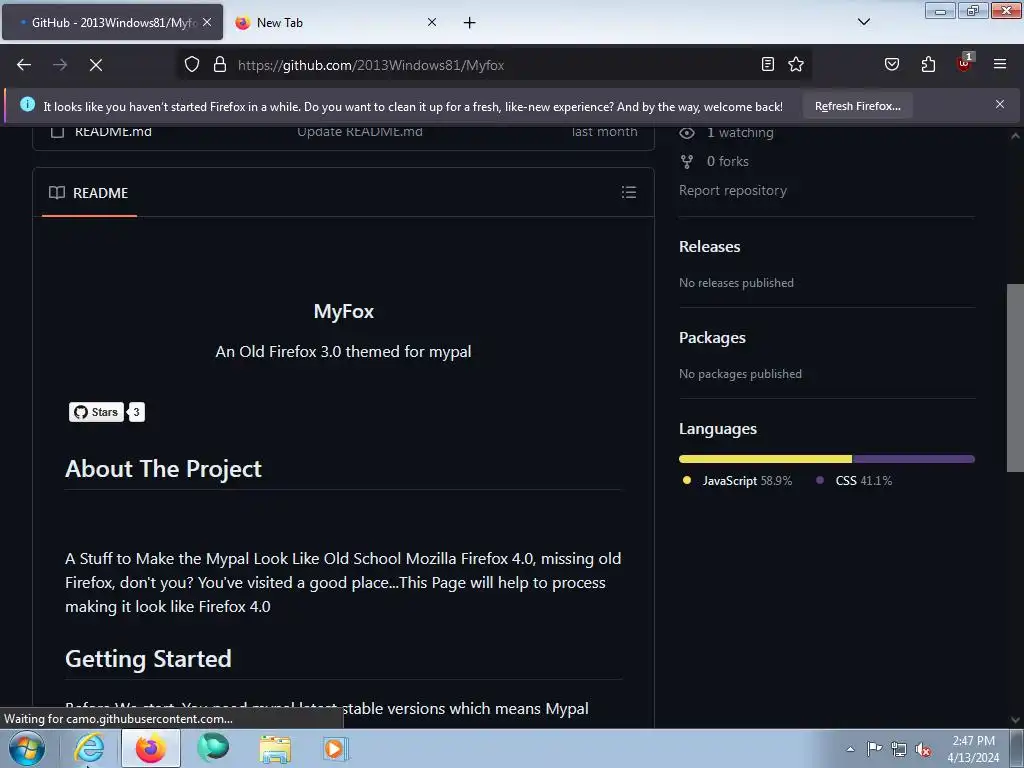This screenshot has height=768, width=1024.
Task: Click the GitHub Stars badge
Action: 97,412
